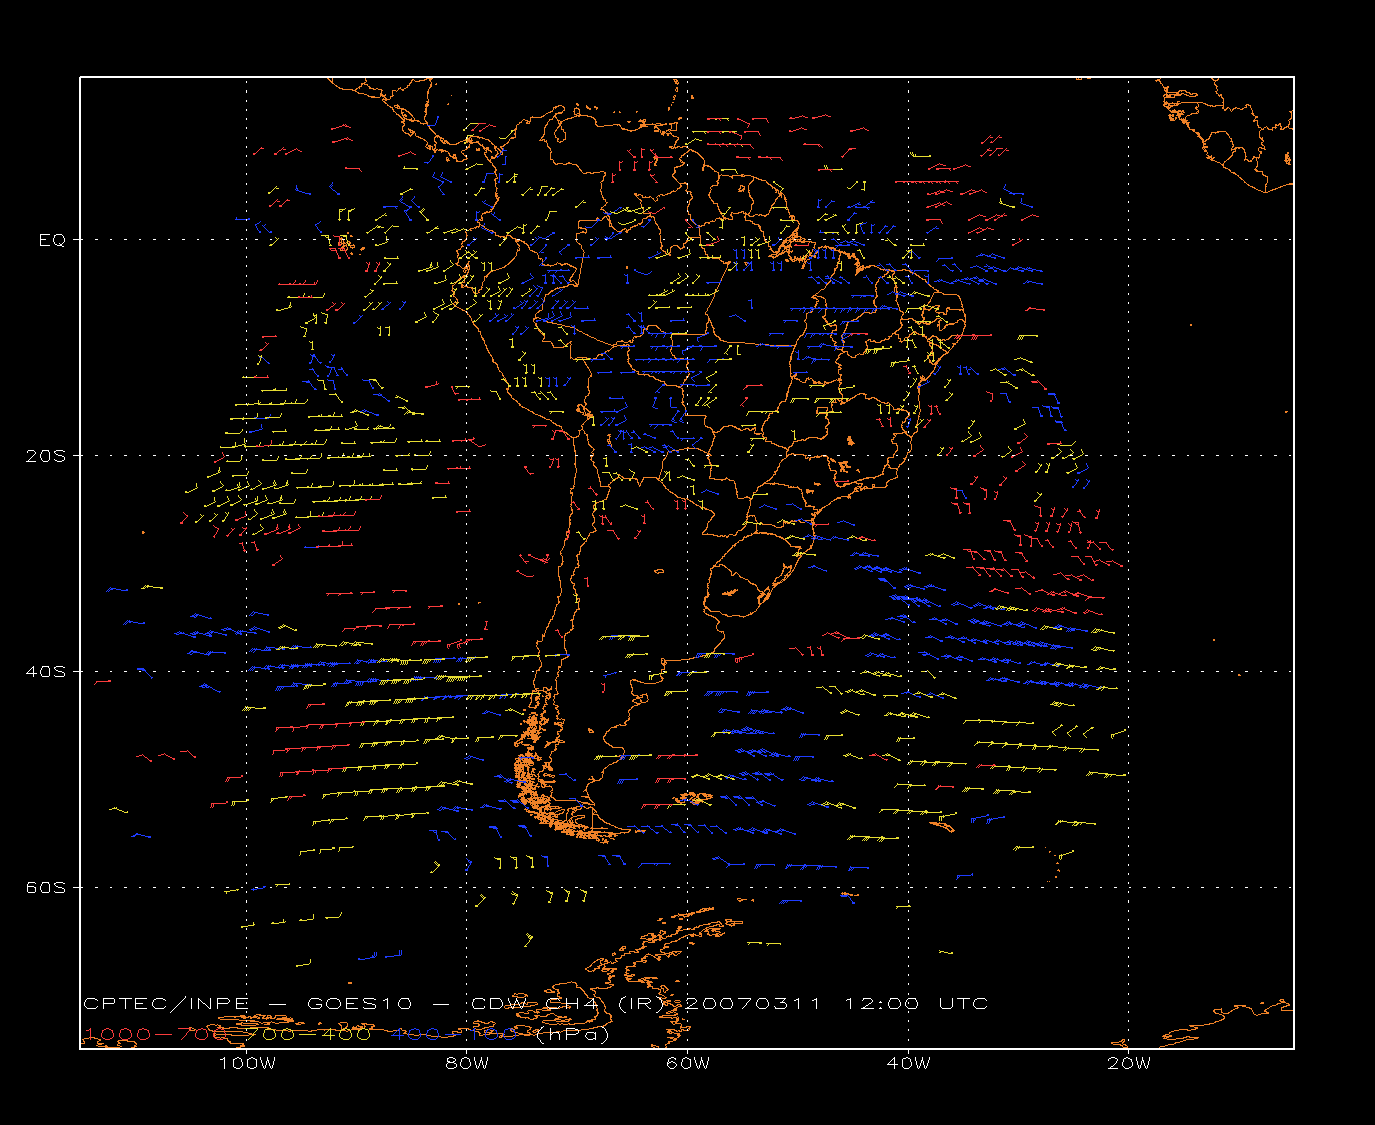
Task: Click the EQ latitude label
Action: click(x=52, y=240)
